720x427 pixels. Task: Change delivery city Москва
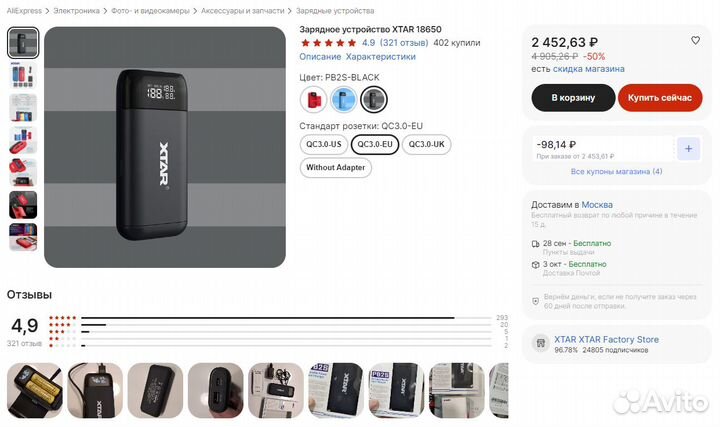[598, 204]
